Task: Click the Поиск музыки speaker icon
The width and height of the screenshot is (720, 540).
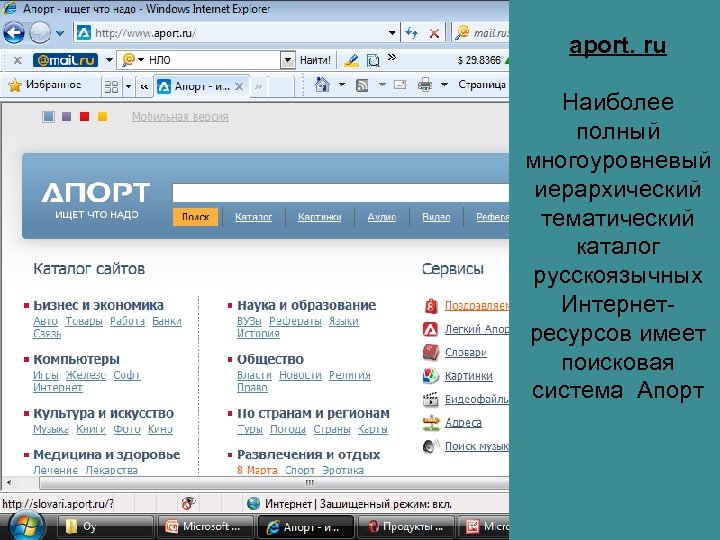Action: click(x=431, y=446)
